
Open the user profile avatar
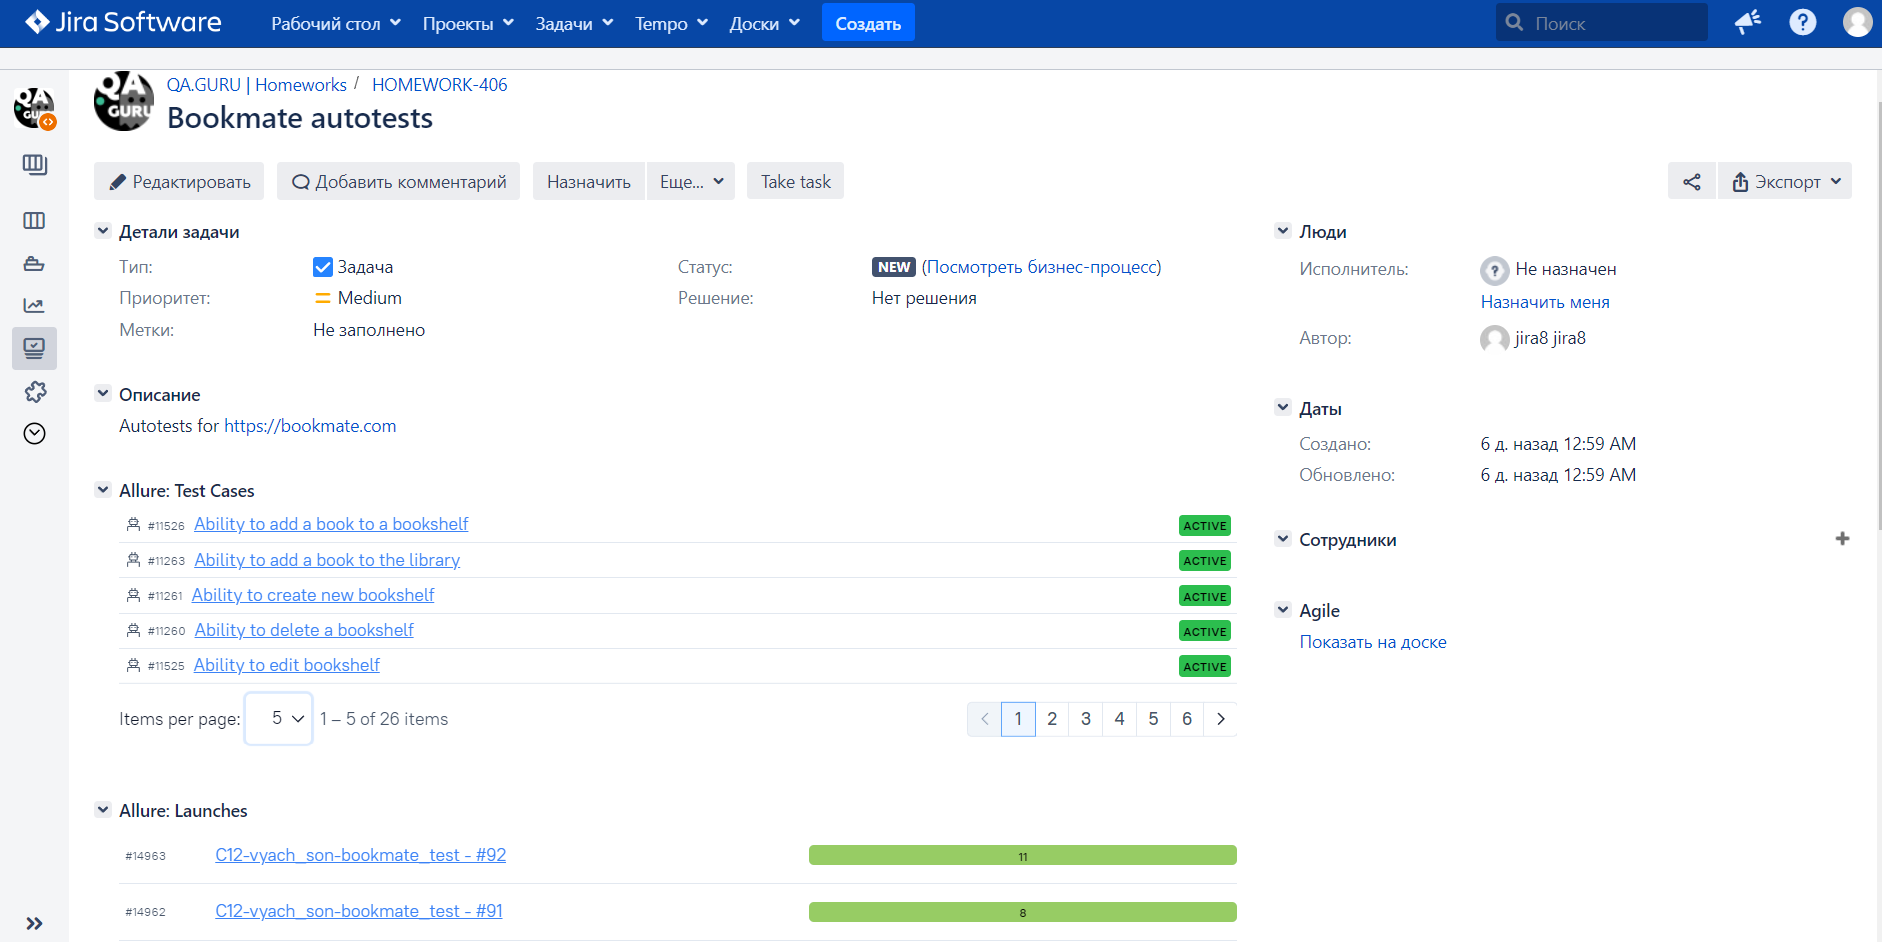point(1858,22)
